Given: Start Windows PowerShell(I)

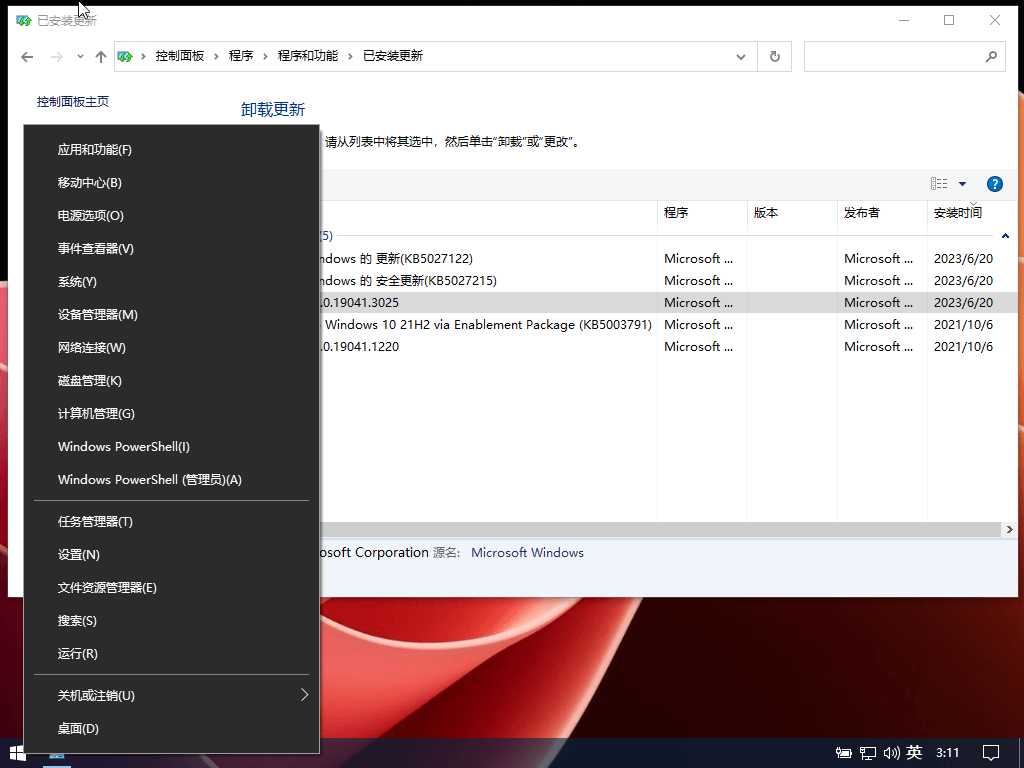Looking at the screenshot, I should pos(171,446).
